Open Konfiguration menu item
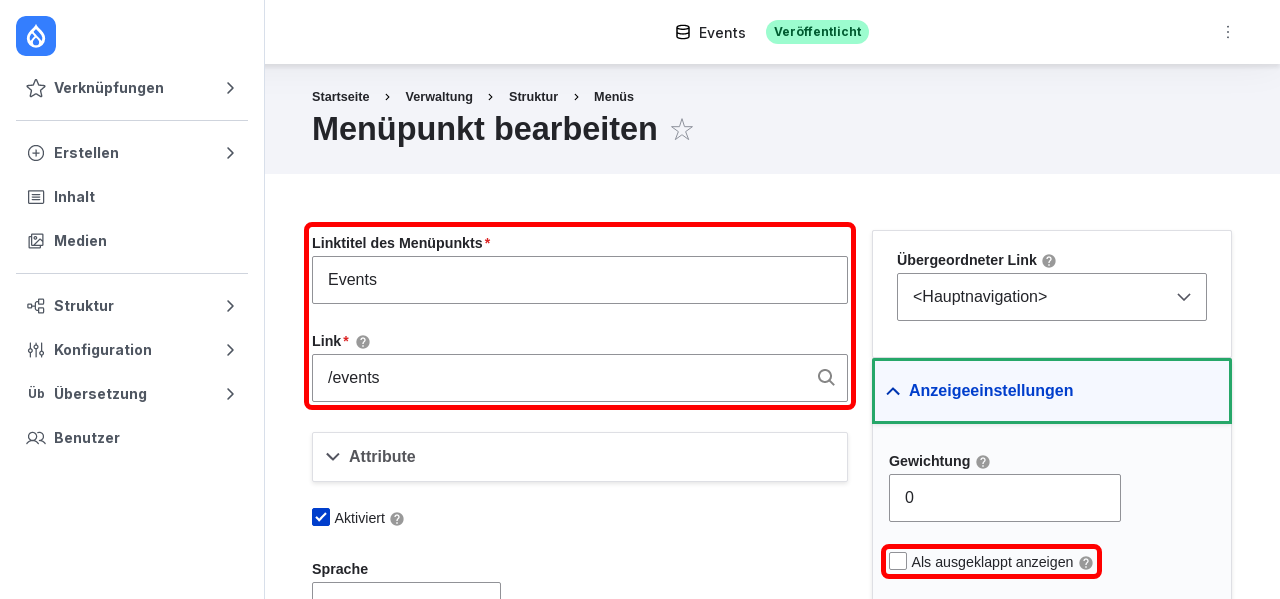The height and width of the screenshot is (599, 1280). coord(132,350)
